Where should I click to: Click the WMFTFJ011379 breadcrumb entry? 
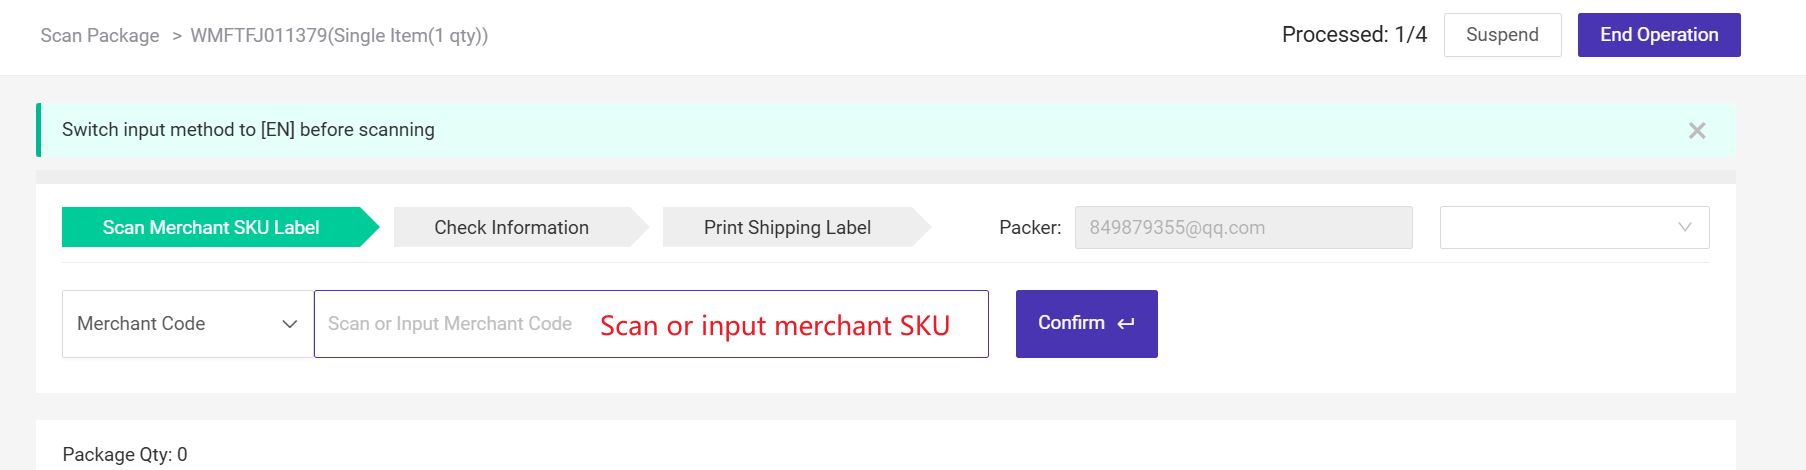point(339,36)
